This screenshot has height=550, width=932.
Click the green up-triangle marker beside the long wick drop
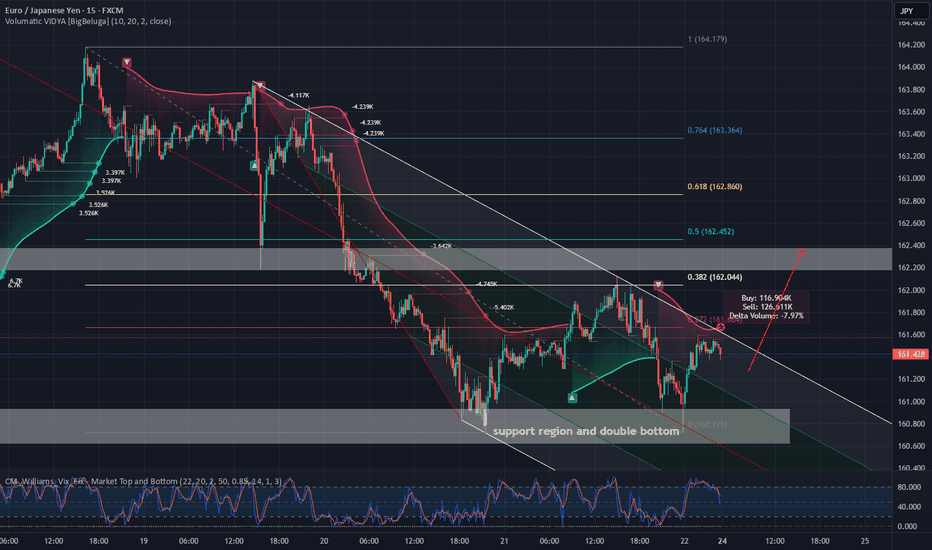coord(254,166)
